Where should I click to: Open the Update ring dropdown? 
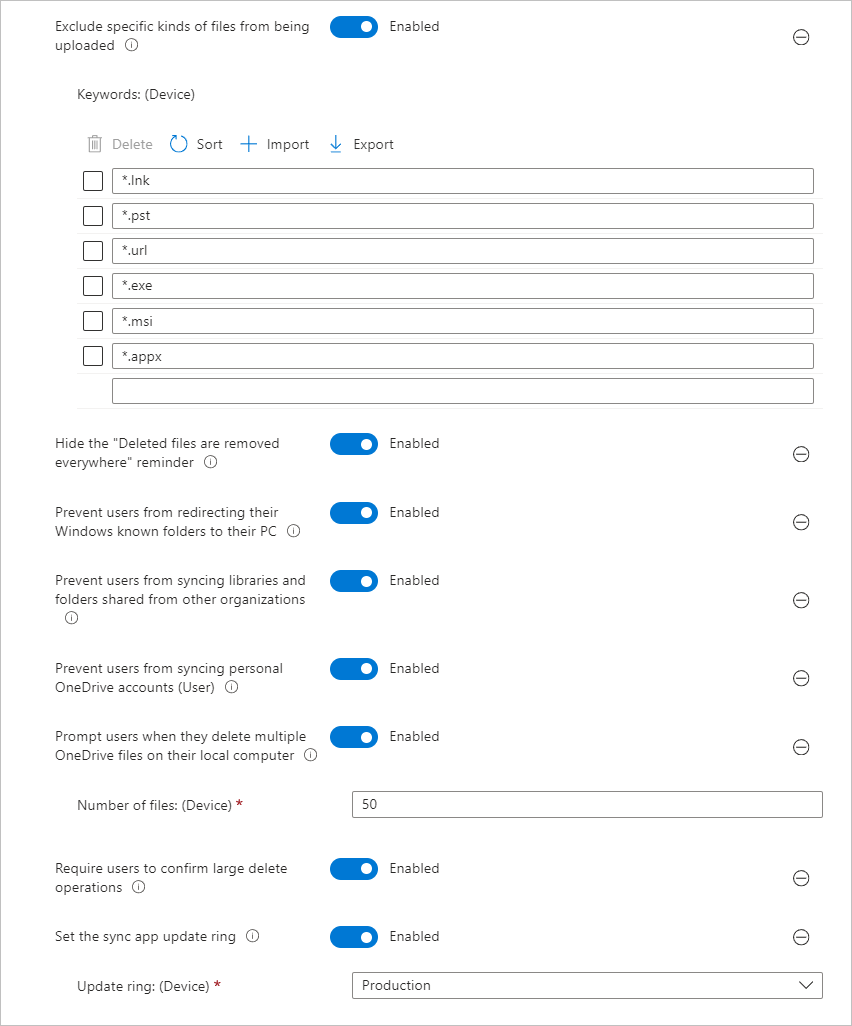(587, 985)
